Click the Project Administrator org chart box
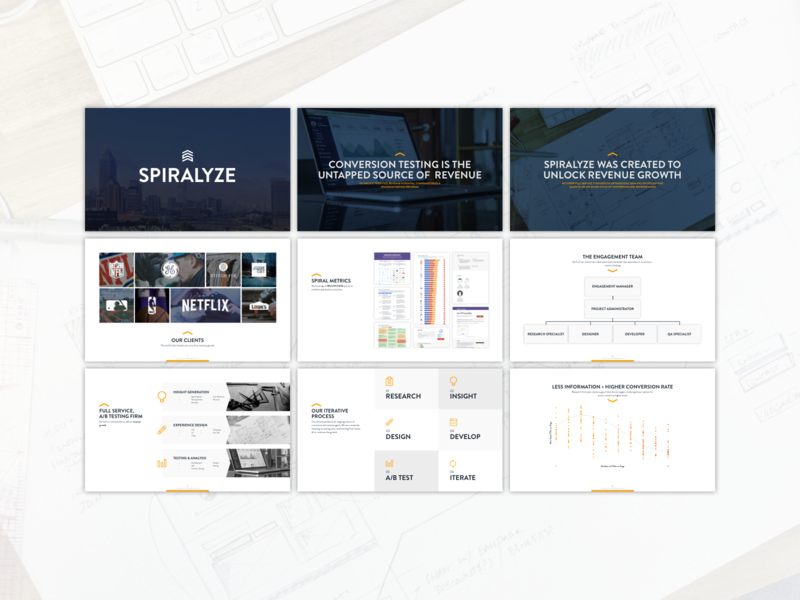The image size is (800, 600). pos(612,309)
